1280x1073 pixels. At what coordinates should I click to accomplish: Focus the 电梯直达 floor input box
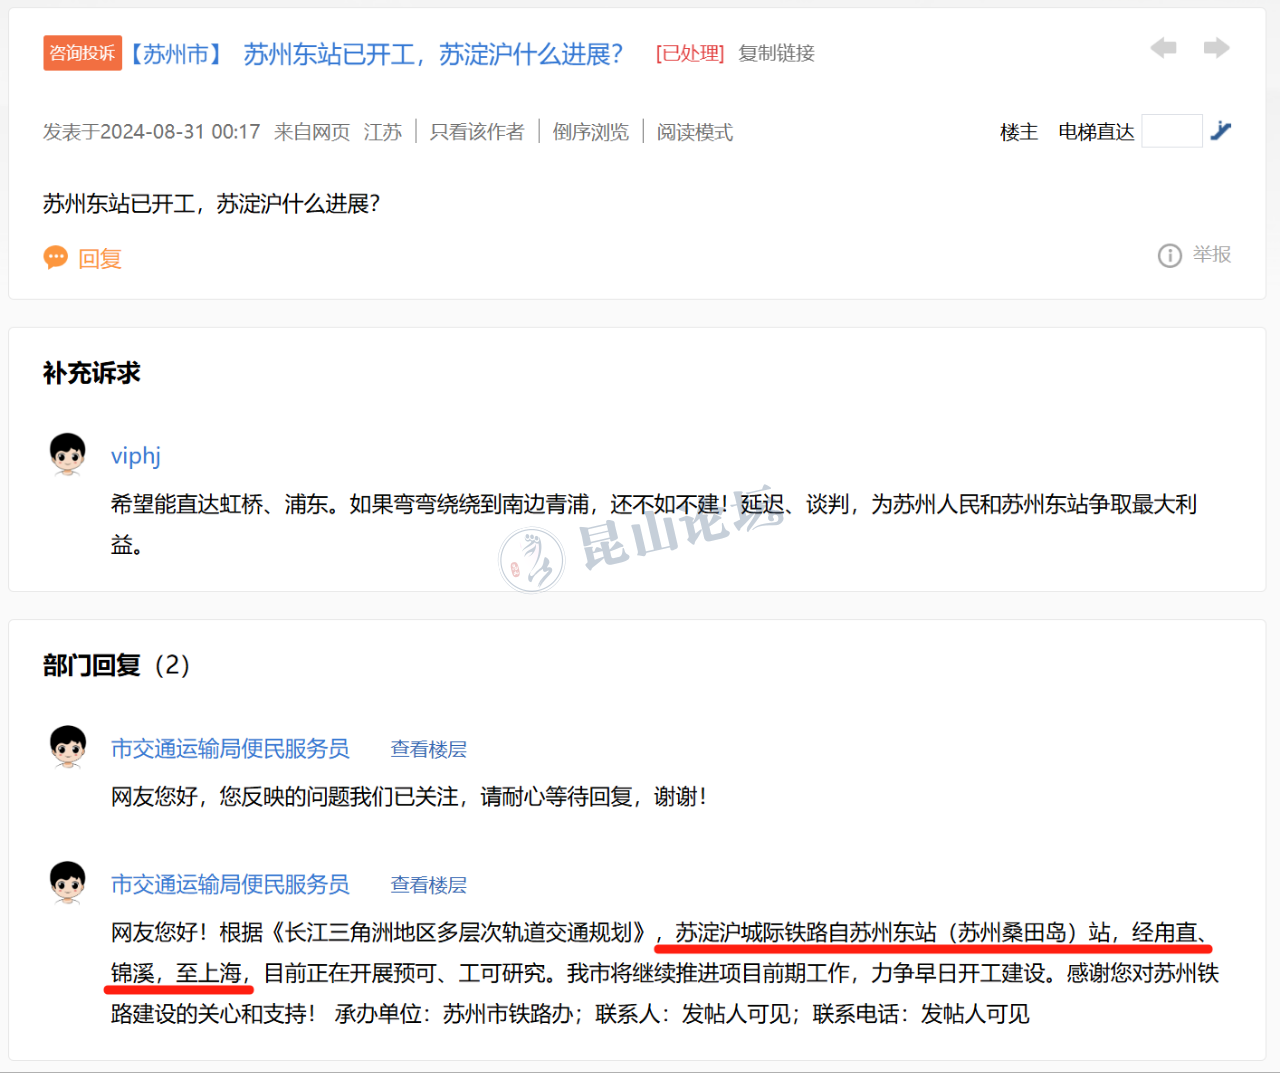1171,131
